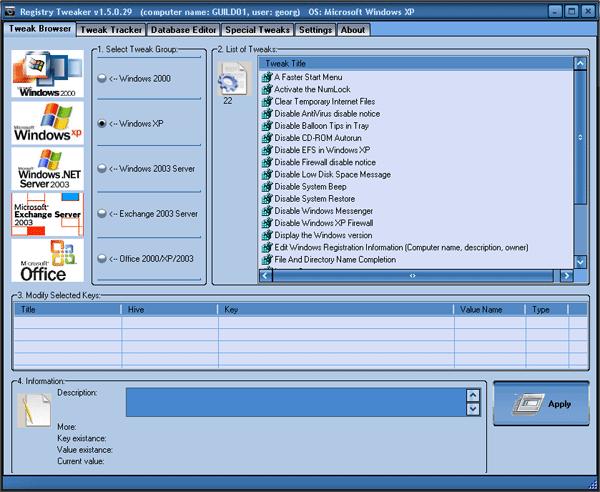Click the notepad icon in Information panel
600x492 pixels.
(35, 410)
